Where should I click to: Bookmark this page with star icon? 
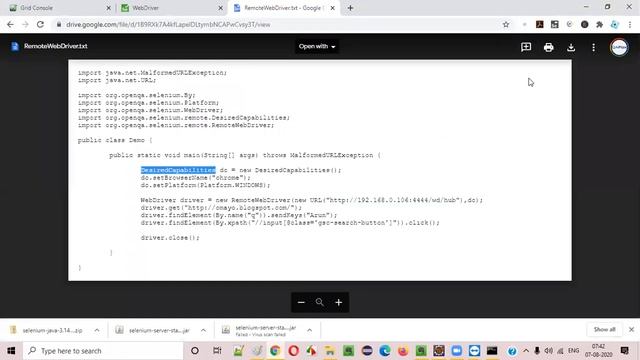pyautogui.click(x=506, y=24)
